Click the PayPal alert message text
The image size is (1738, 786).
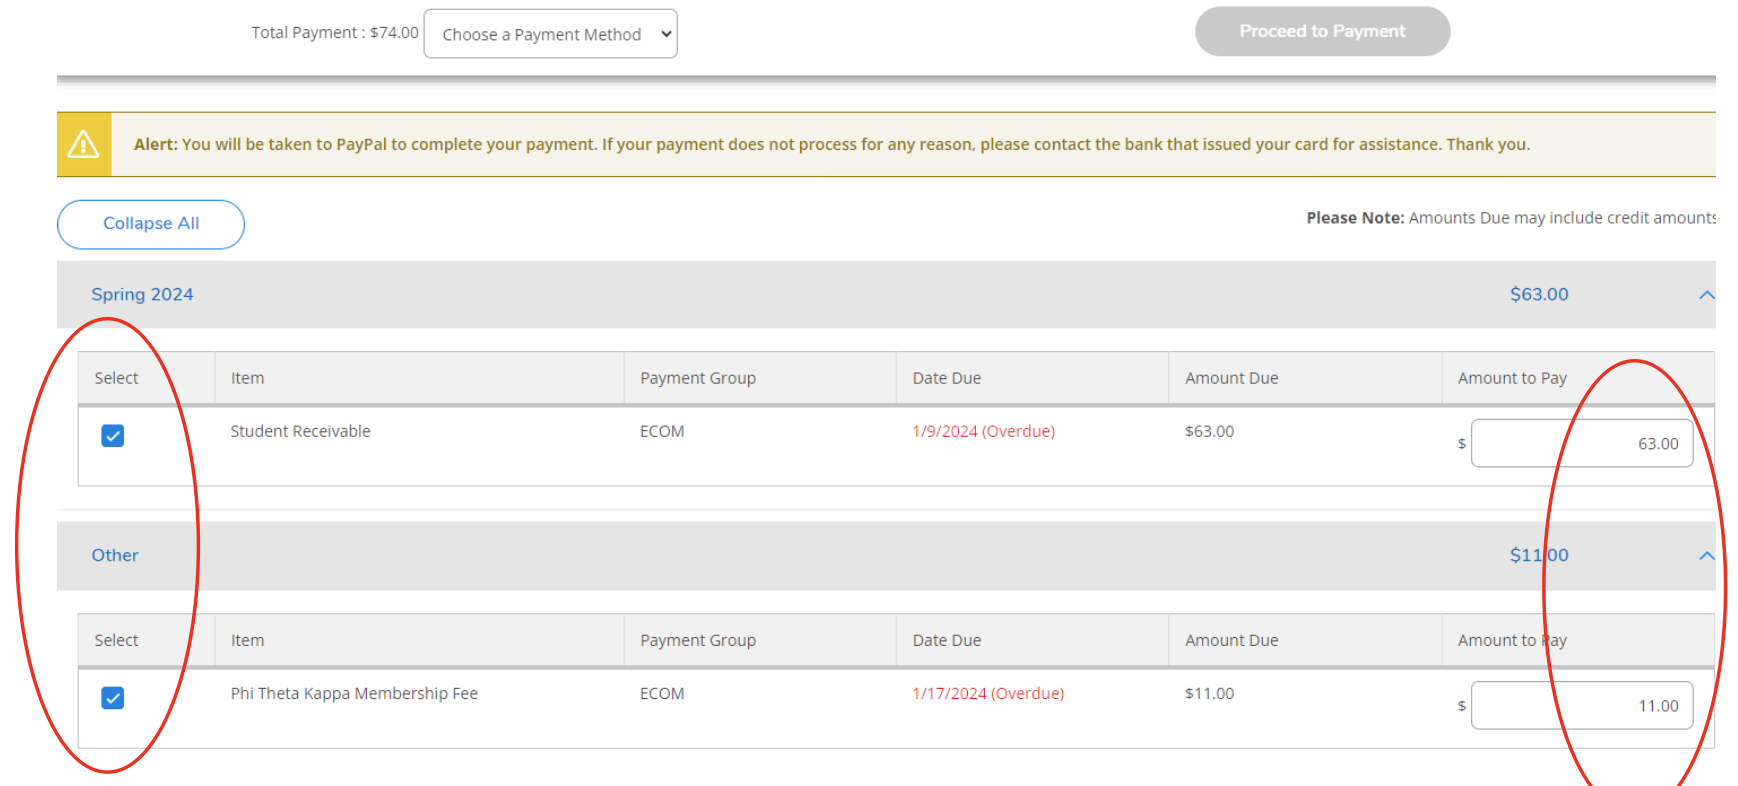(x=832, y=144)
